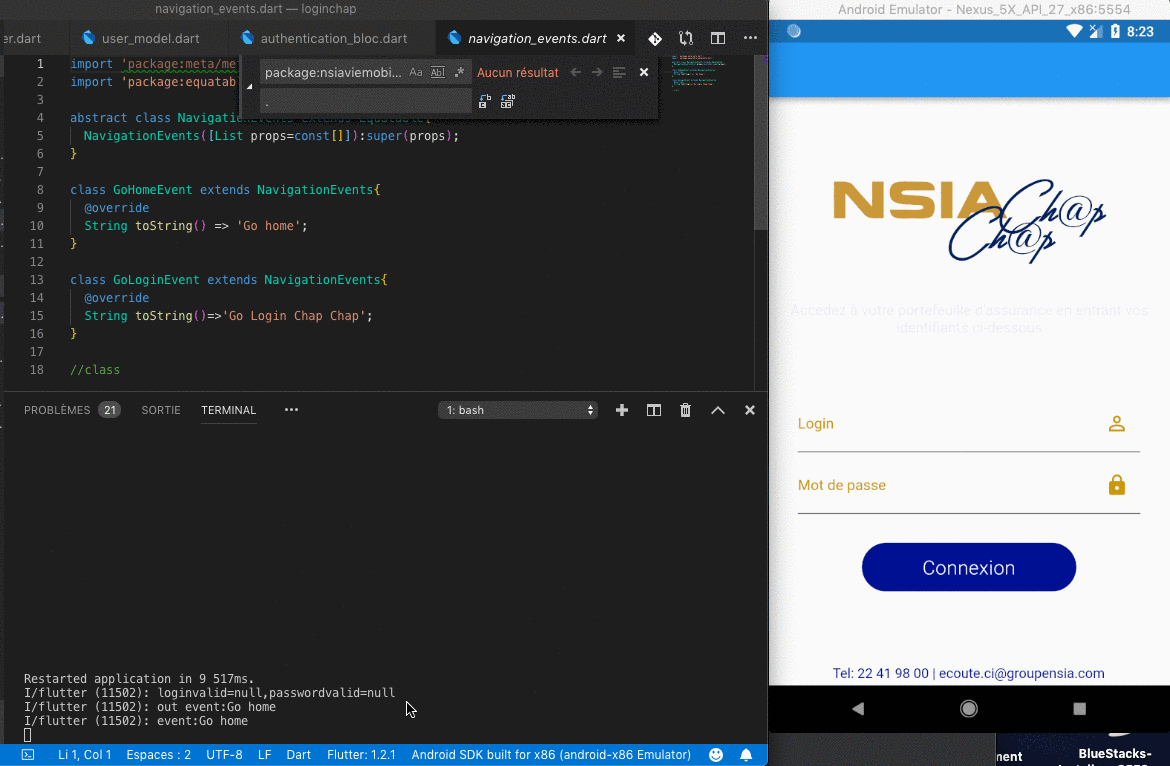Click line number 8 in gutter
Viewport: 1170px width, 766px height.
(x=40, y=189)
